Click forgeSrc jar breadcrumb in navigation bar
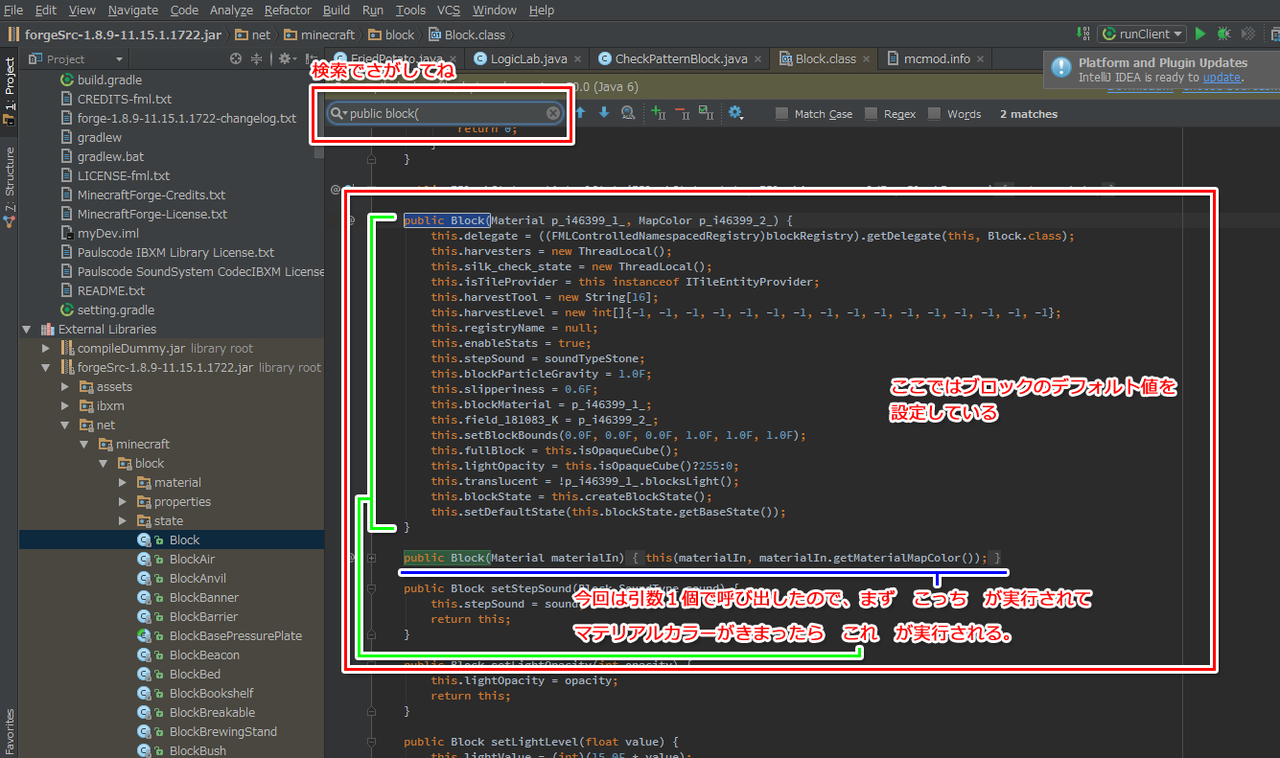Viewport: 1280px width, 758px height. (x=113, y=34)
